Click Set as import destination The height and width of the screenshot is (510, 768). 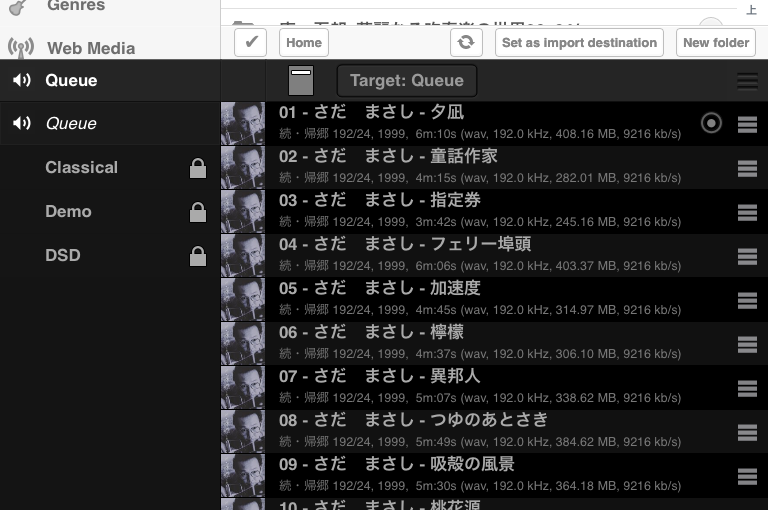pyautogui.click(x=579, y=43)
